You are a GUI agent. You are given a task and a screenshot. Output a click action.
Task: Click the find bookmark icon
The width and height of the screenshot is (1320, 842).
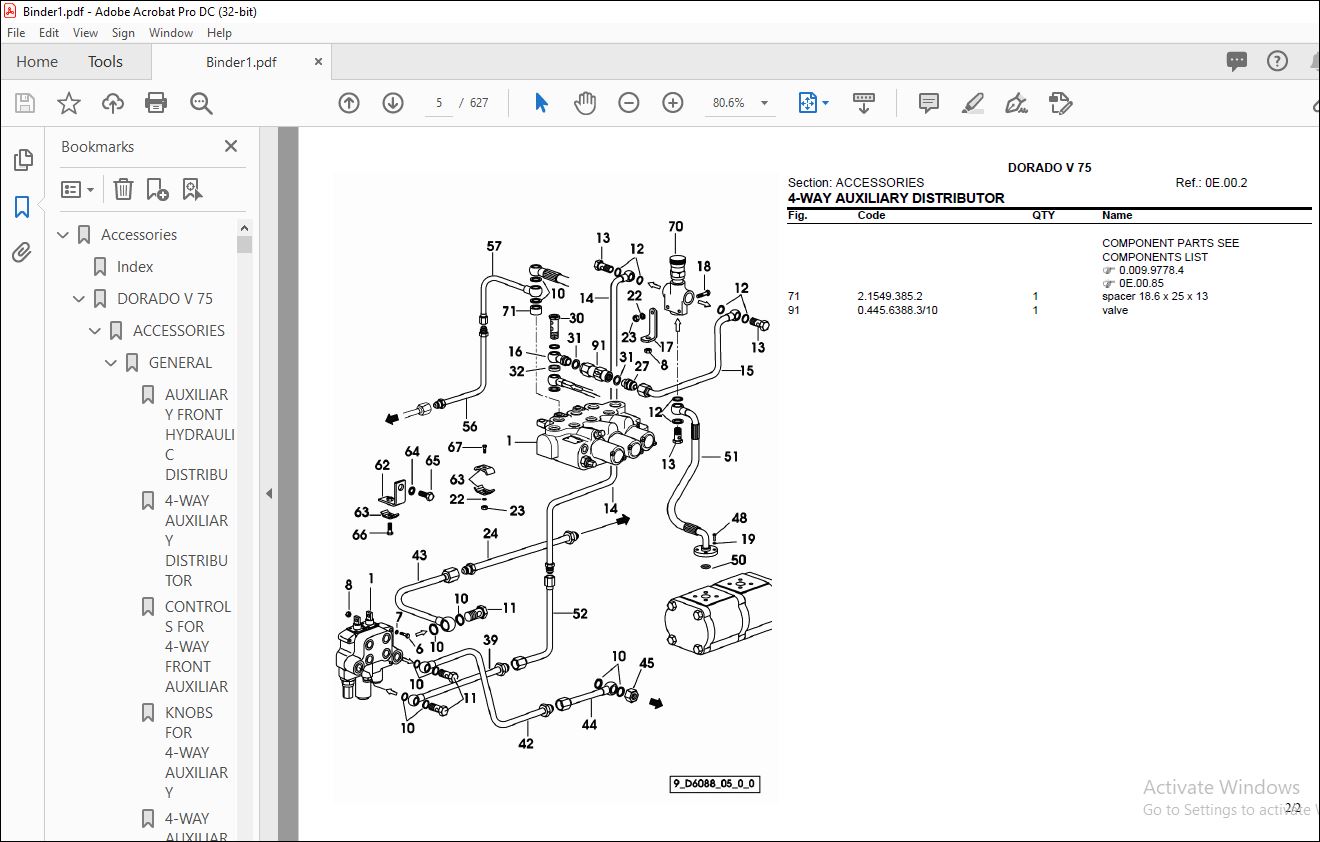[192, 189]
